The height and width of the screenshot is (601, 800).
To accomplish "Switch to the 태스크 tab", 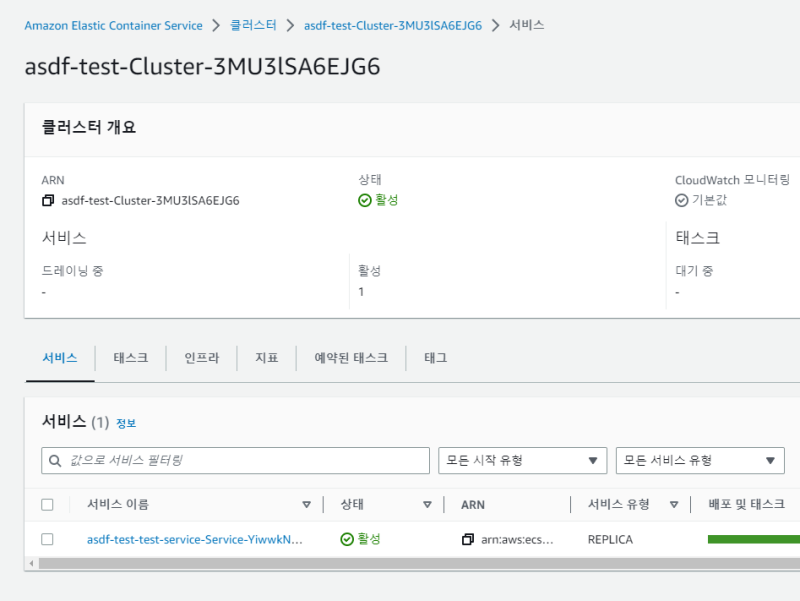I will coord(130,357).
